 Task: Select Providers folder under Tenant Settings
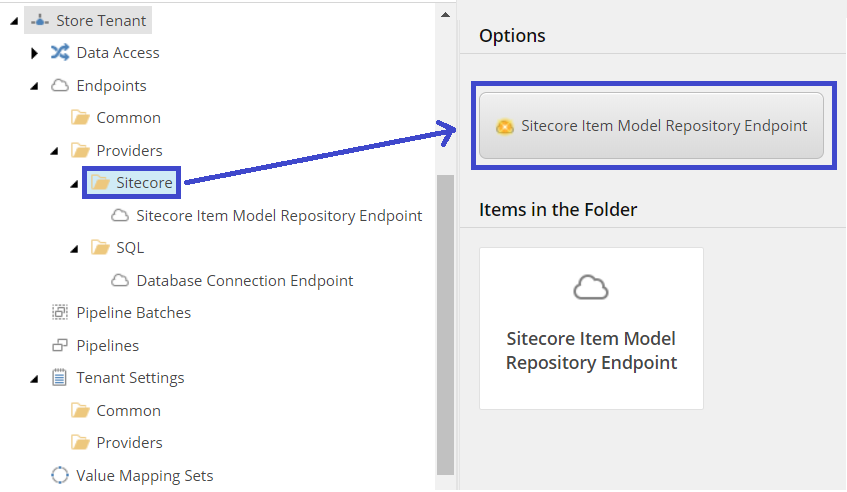tap(130, 443)
